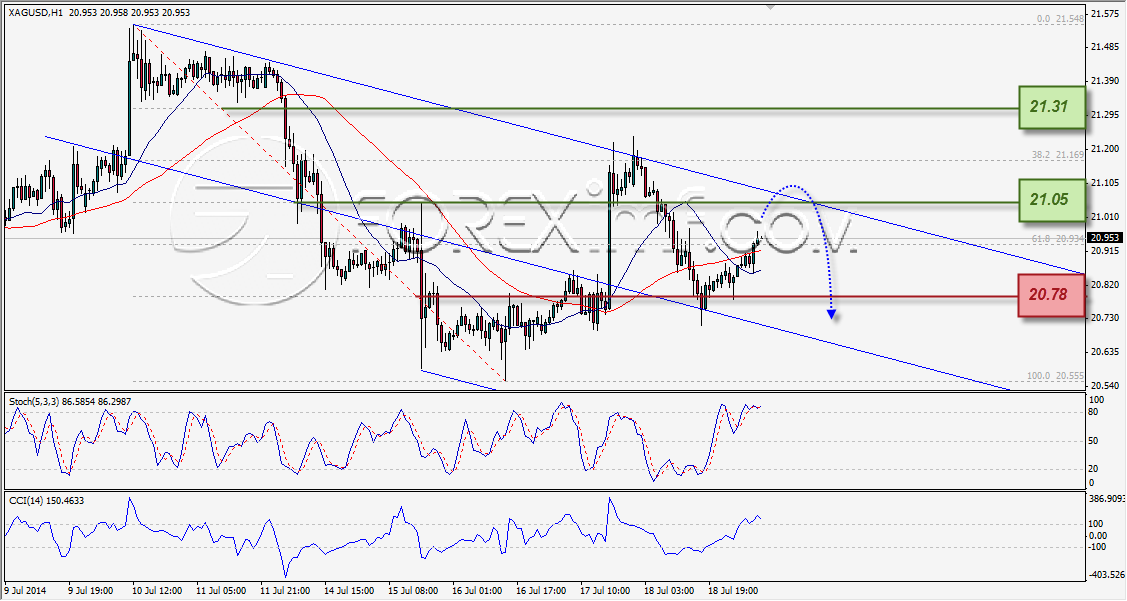The width and height of the screenshot is (1127, 601).
Task: Click the -100 level on CCI axis
Action: tap(1098, 547)
